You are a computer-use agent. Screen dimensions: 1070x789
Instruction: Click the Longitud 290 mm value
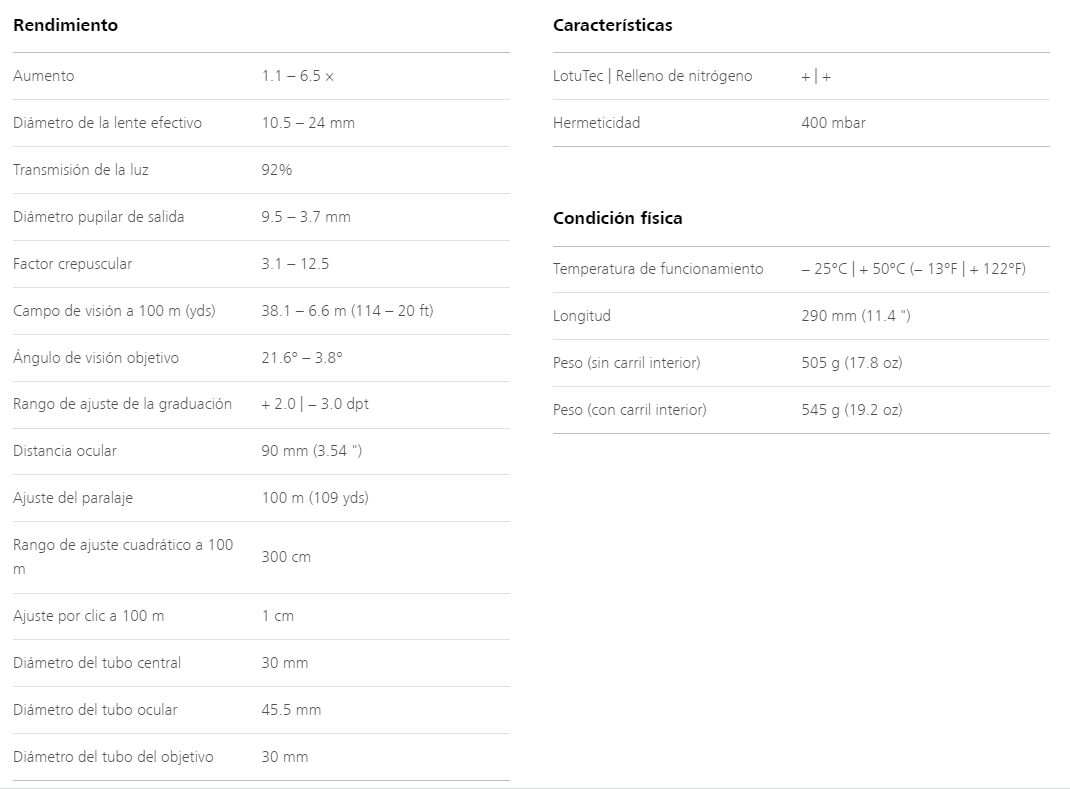click(856, 316)
